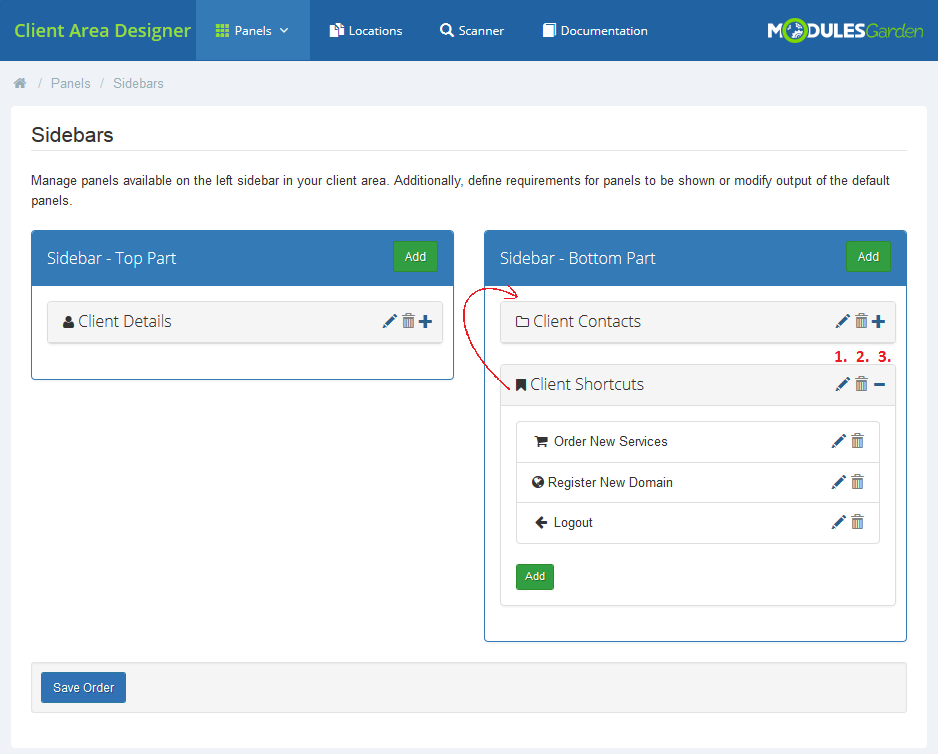Edit the Client Contacts panel
The width and height of the screenshot is (938, 754).
pos(842,321)
